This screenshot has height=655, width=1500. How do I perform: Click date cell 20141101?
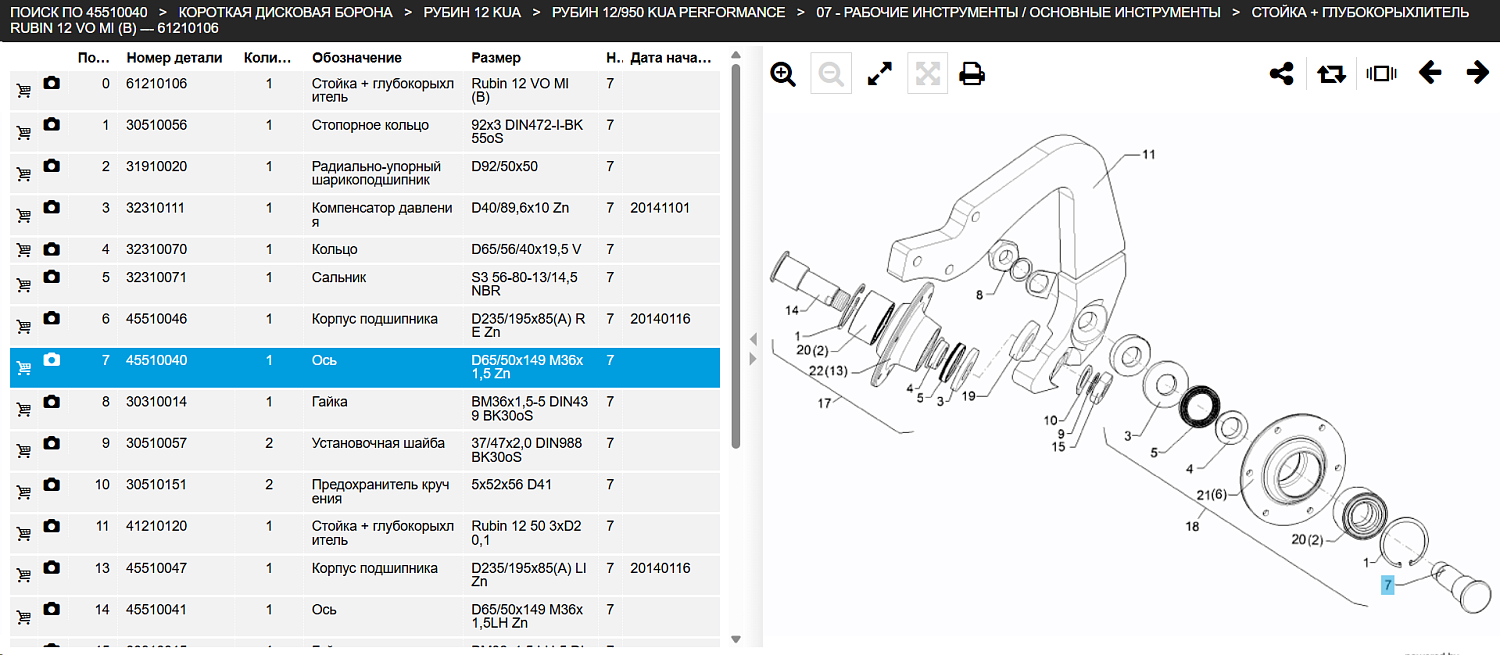[660, 208]
